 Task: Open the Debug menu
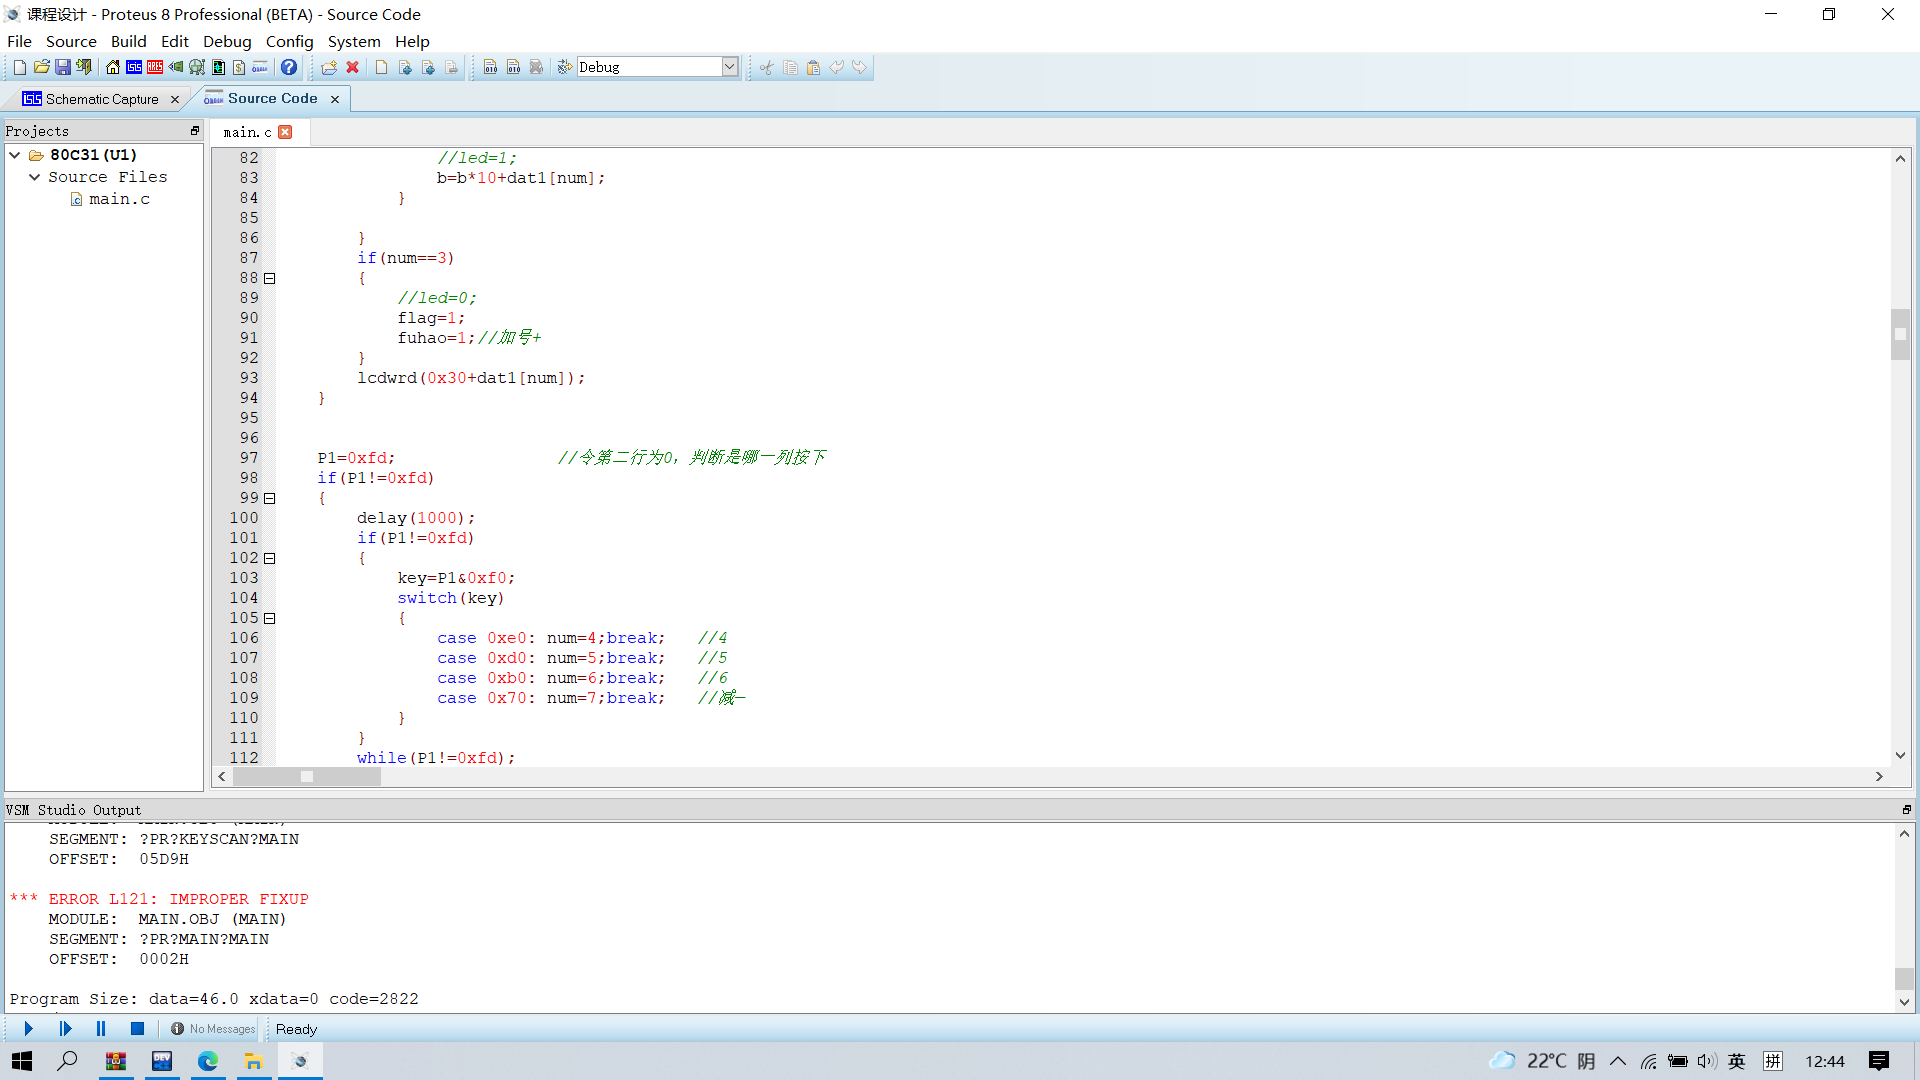[227, 41]
